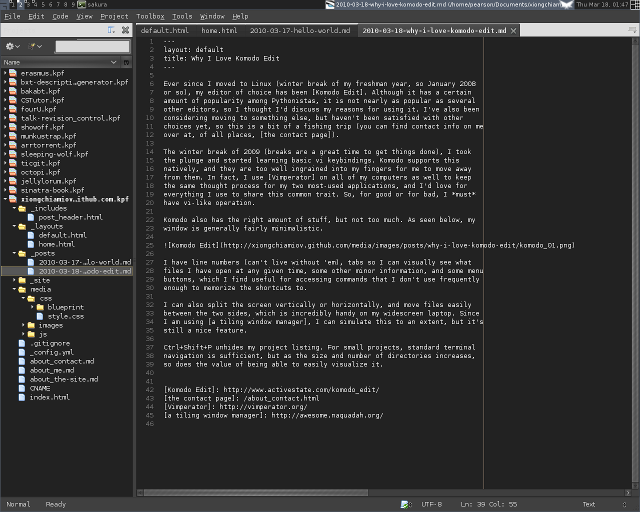The width and height of the screenshot is (640, 512).
Task: Click the sakura terminal icon in taskbar
Action: pos(82,4)
